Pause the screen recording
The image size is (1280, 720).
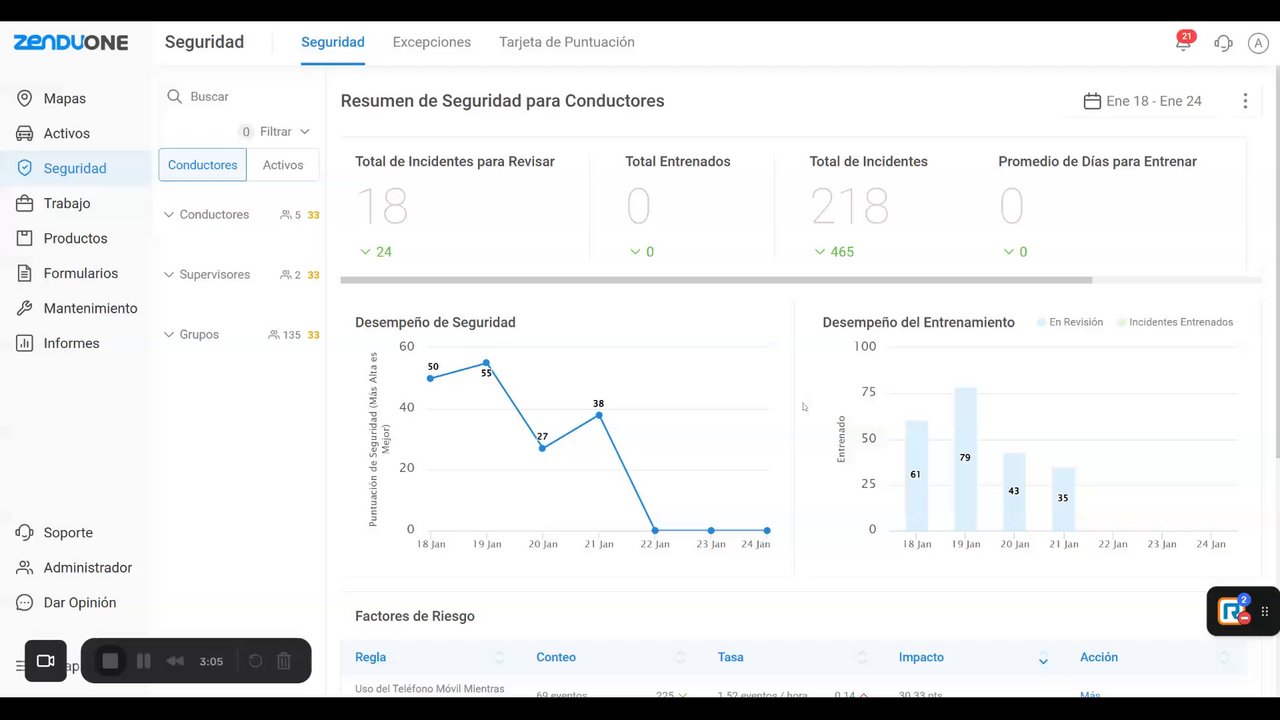[x=143, y=661]
